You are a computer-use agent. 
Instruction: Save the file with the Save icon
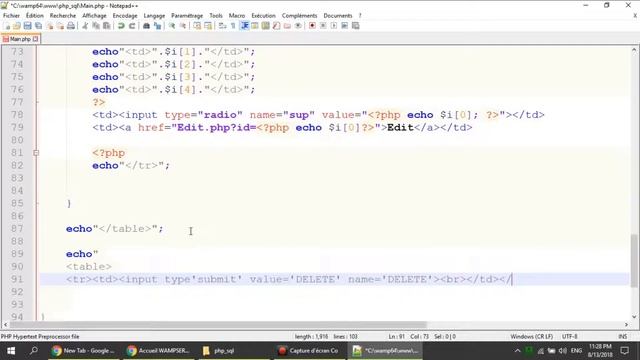tap(28, 26)
